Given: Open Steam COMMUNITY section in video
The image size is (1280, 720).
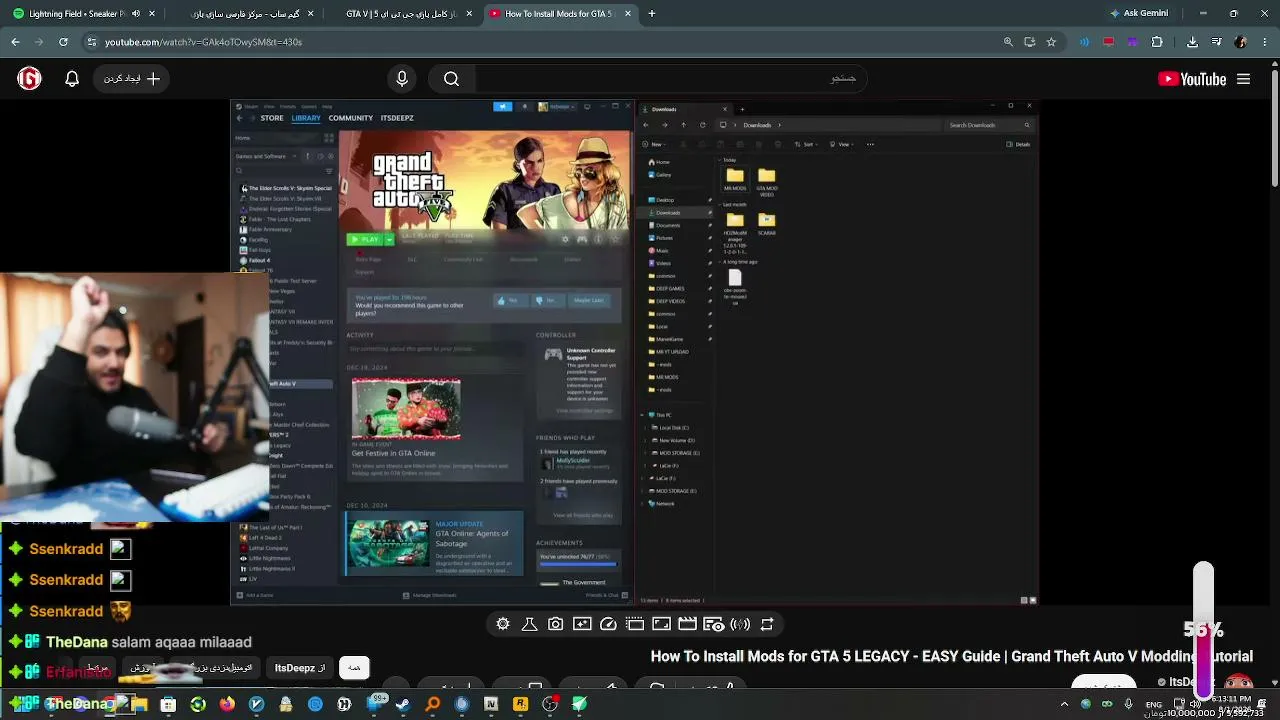Looking at the screenshot, I should pyautogui.click(x=351, y=118).
